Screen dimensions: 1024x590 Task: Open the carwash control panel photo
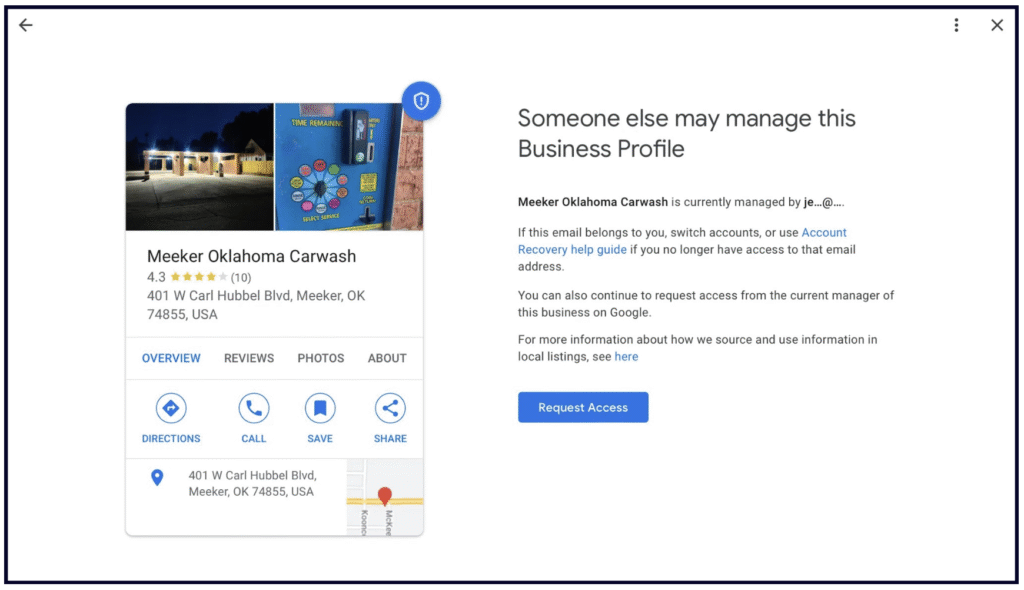(347, 167)
